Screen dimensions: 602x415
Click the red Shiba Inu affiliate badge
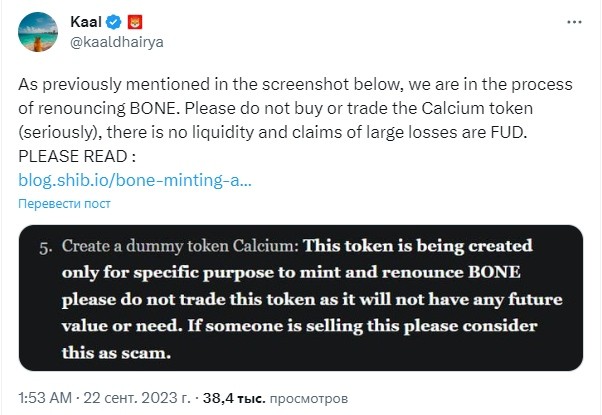tap(134, 22)
